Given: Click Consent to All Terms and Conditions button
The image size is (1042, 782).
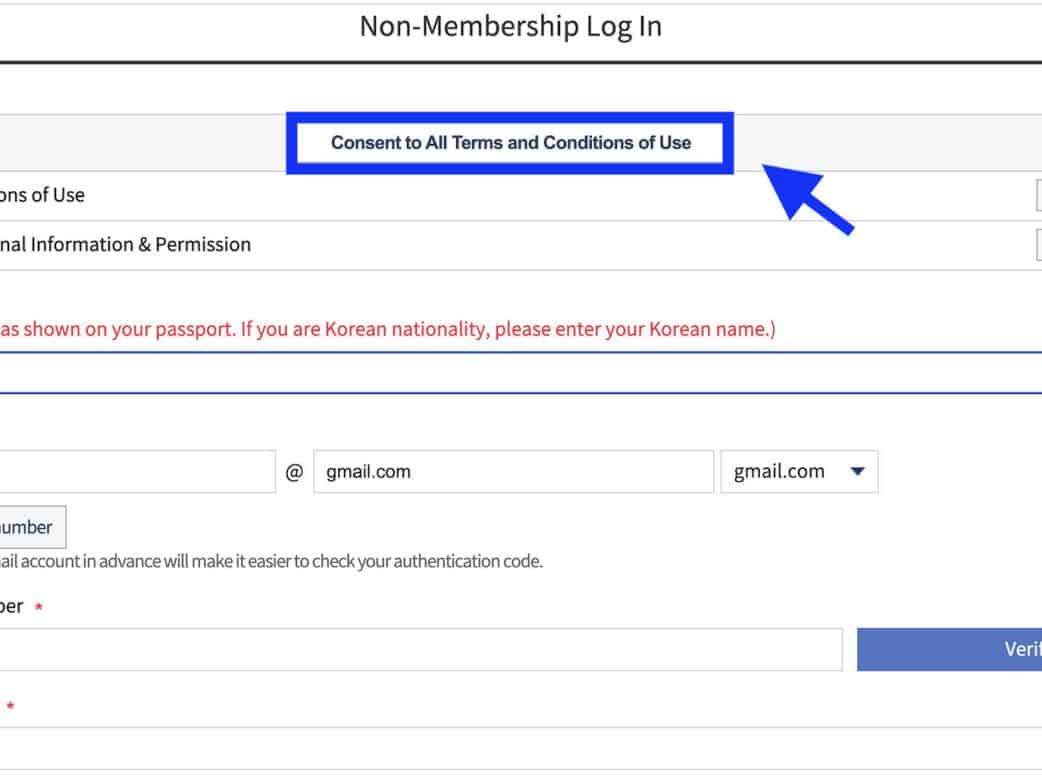Looking at the screenshot, I should tap(510, 143).
